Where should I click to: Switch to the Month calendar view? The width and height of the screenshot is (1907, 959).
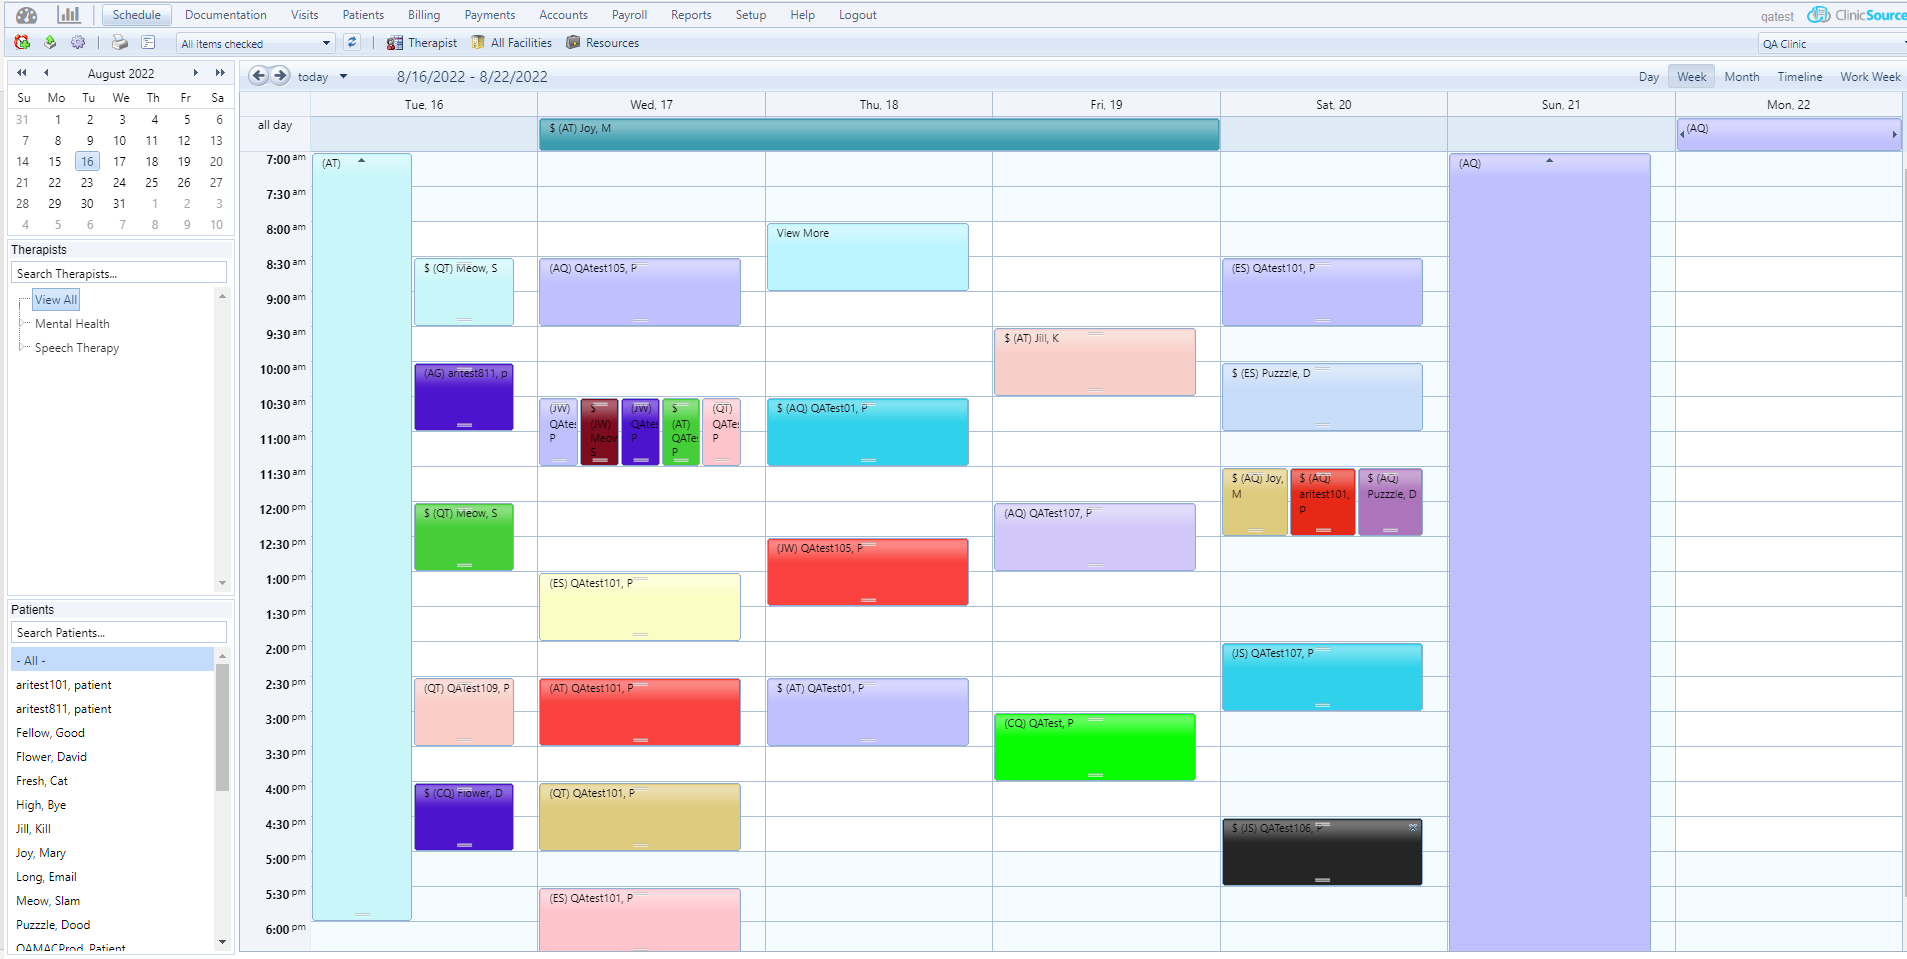coord(1742,76)
